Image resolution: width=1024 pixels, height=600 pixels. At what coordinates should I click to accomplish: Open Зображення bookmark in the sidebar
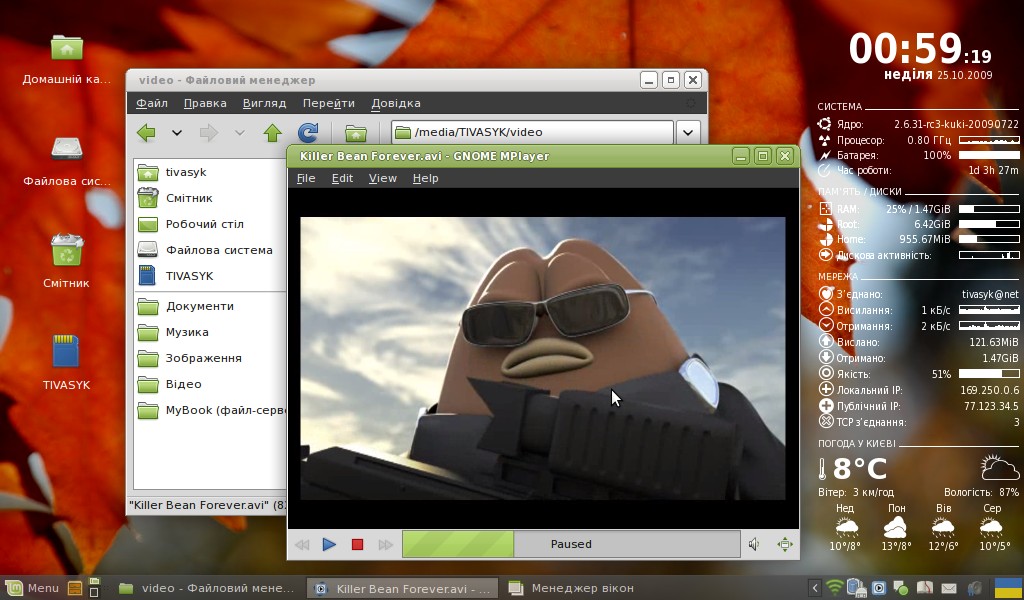pyautogui.click(x=210, y=358)
